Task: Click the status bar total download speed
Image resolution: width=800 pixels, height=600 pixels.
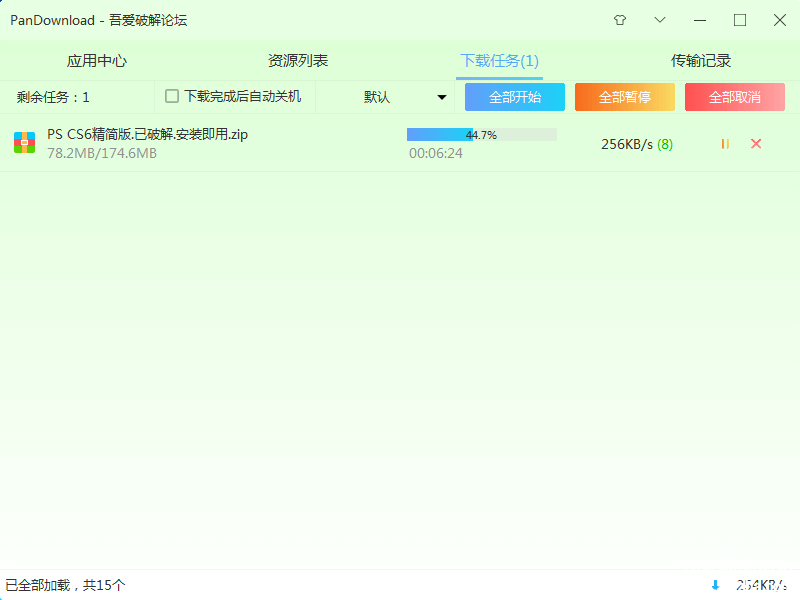Action: [x=761, y=585]
